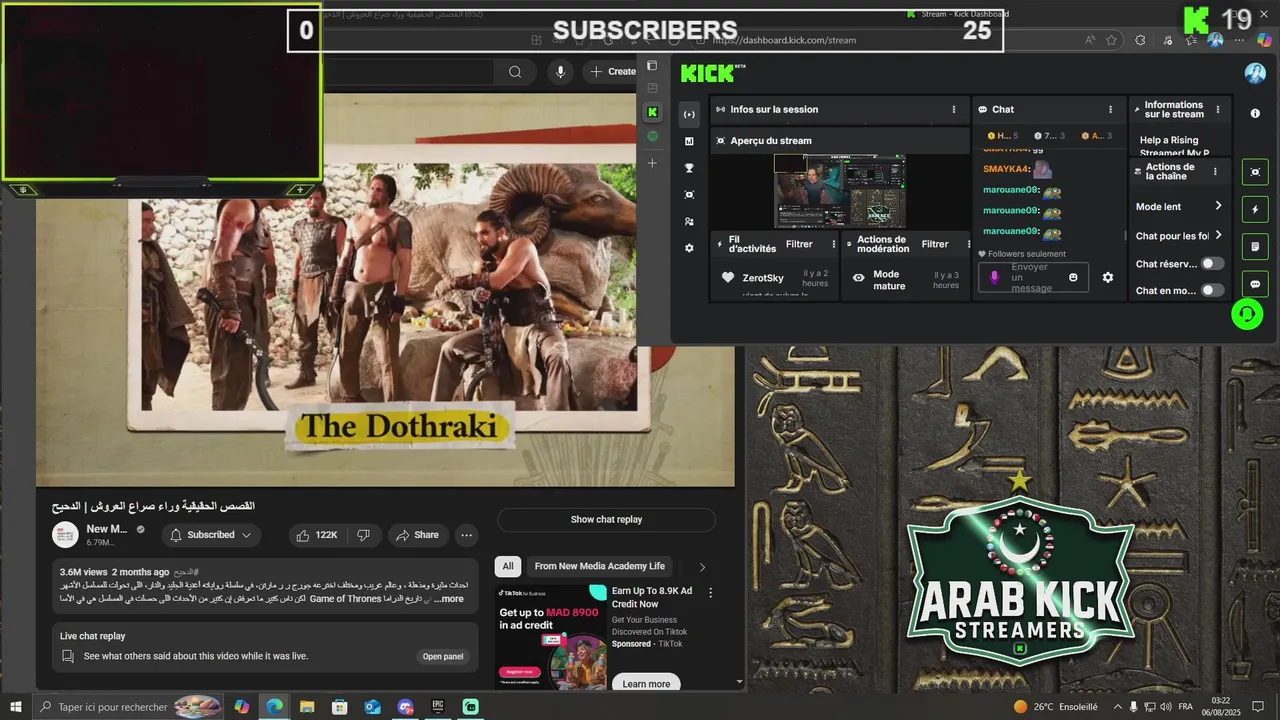
Task: Click the green-outlined capture button on right rail
Action: (1255, 172)
